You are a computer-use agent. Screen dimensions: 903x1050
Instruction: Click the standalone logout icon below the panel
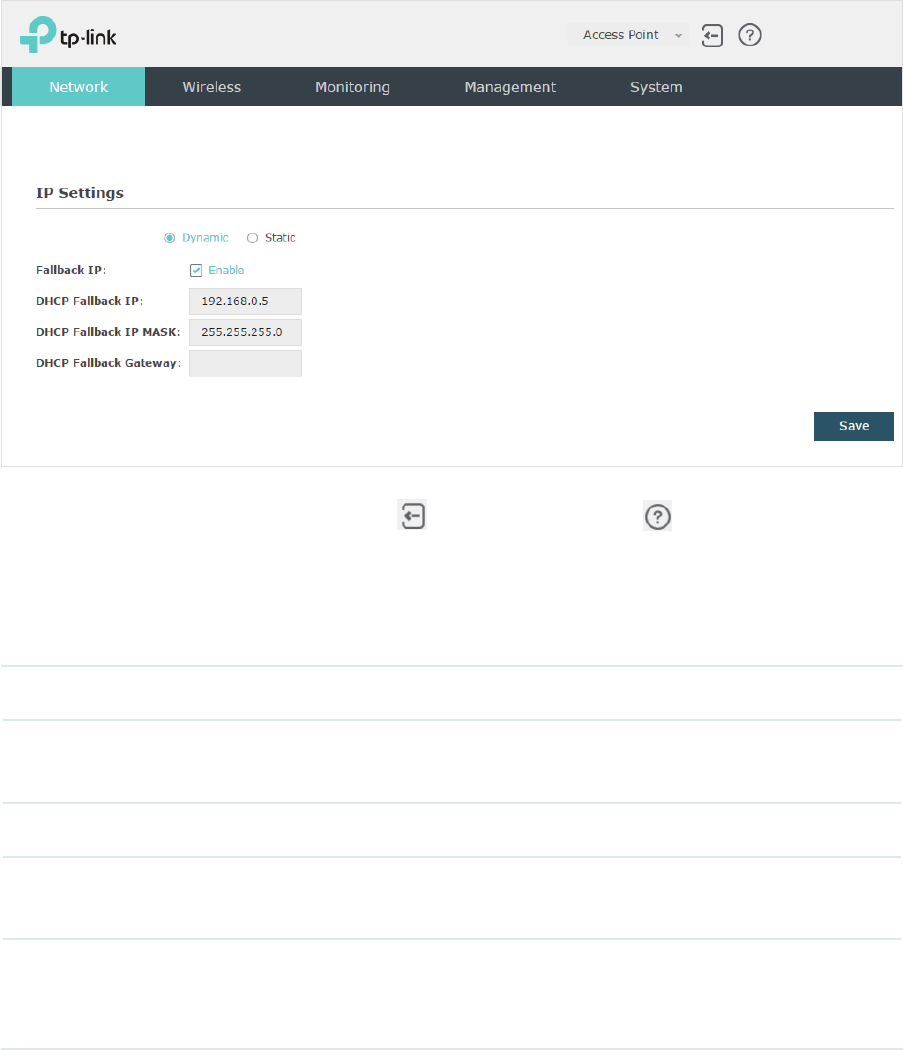coord(412,515)
